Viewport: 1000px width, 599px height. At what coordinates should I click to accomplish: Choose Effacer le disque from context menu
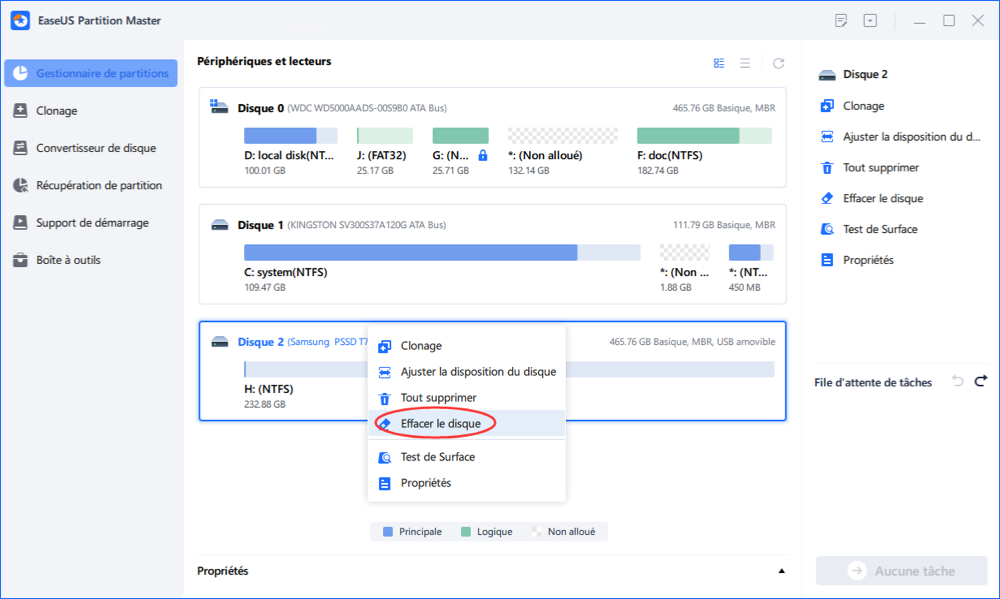click(467, 424)
